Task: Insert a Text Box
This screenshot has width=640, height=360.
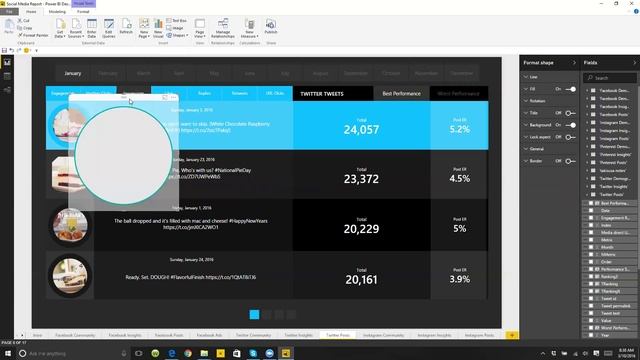Action: coord(177,20)
